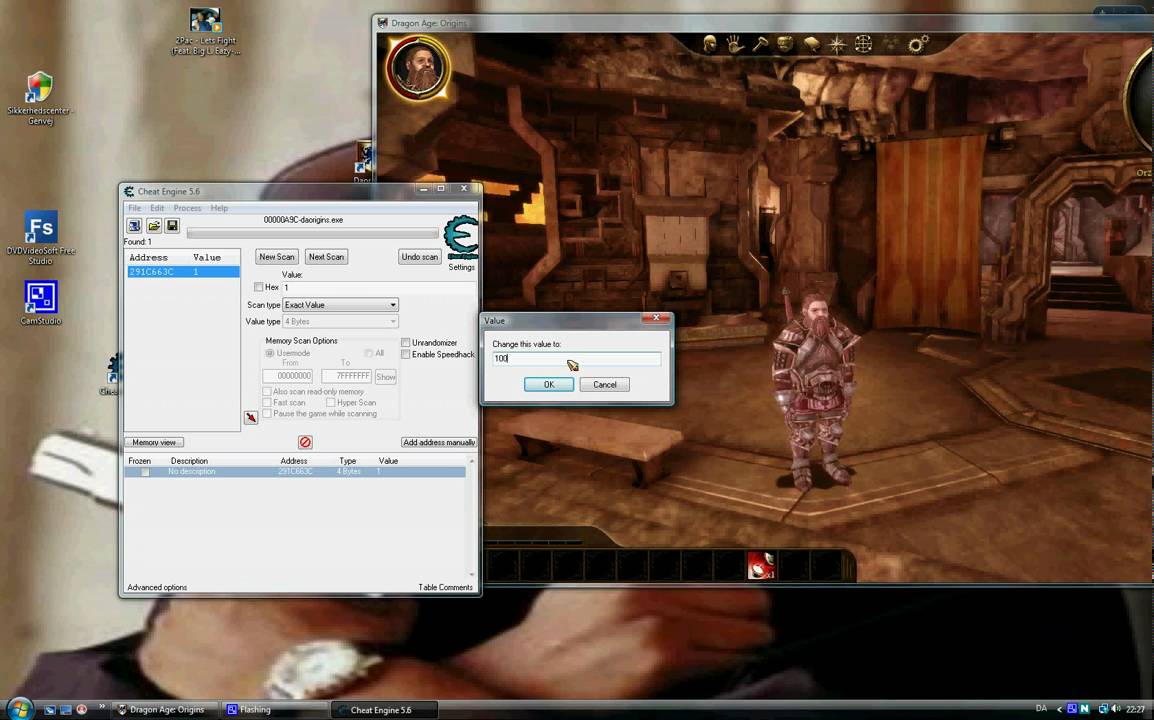Select found address 291C663C in results list
This screenshot has width=1154, height=720.
click(182, 272)
